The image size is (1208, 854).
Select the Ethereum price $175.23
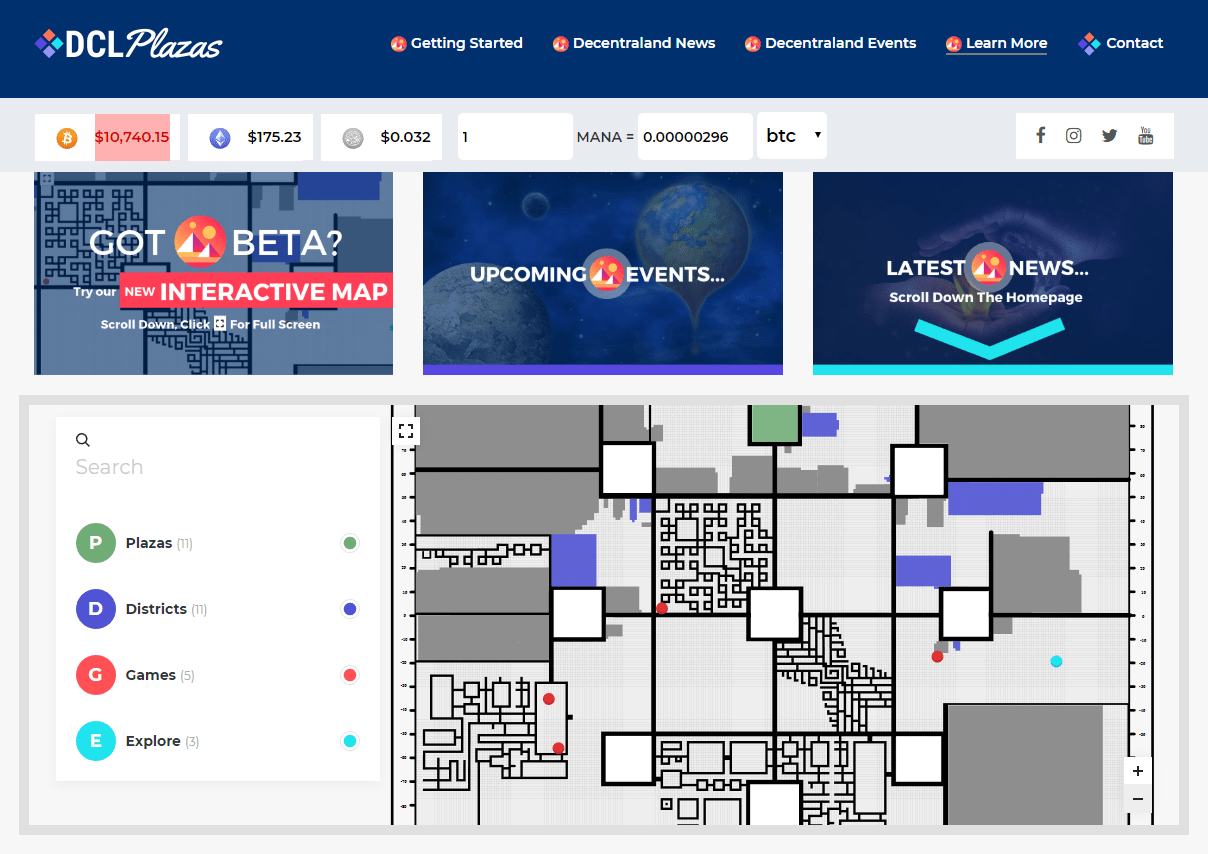[x=274, y=137]
